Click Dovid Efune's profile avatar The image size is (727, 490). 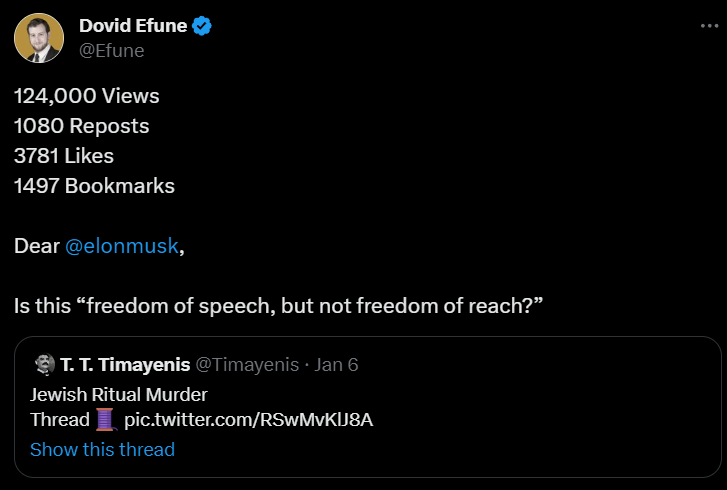click(x=39, y=38)
